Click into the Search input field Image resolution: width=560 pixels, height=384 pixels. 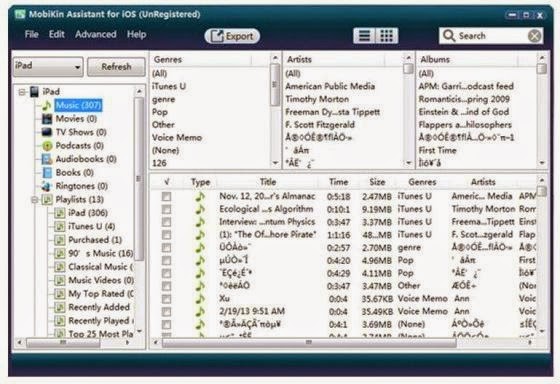[x=491, y=36]
